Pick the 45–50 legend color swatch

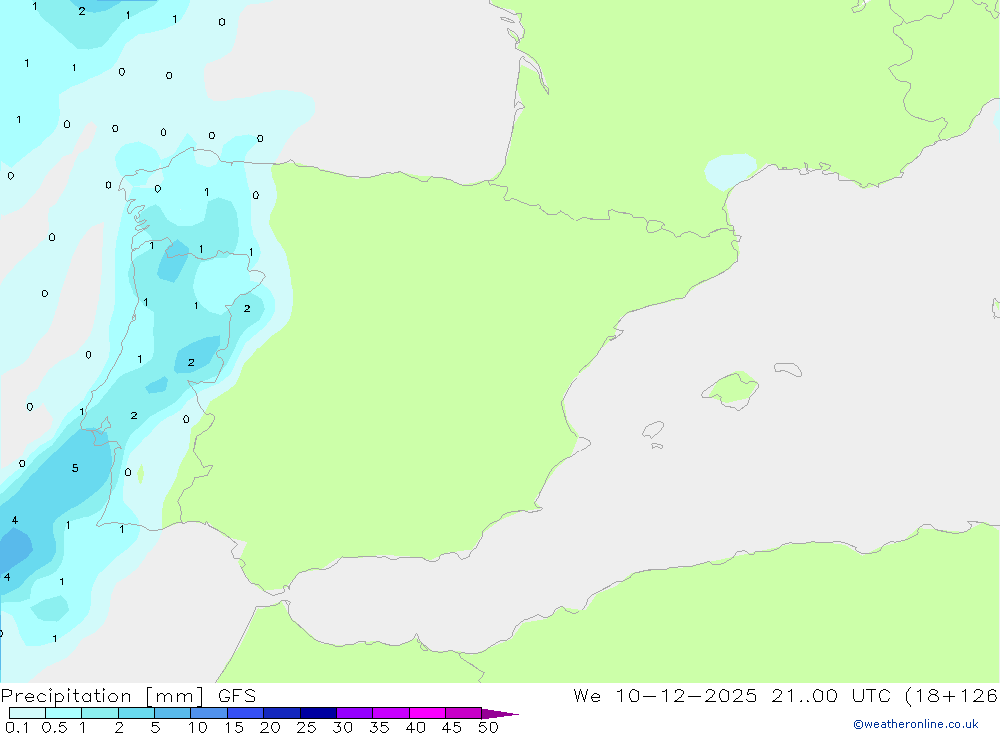pos(464,713)
